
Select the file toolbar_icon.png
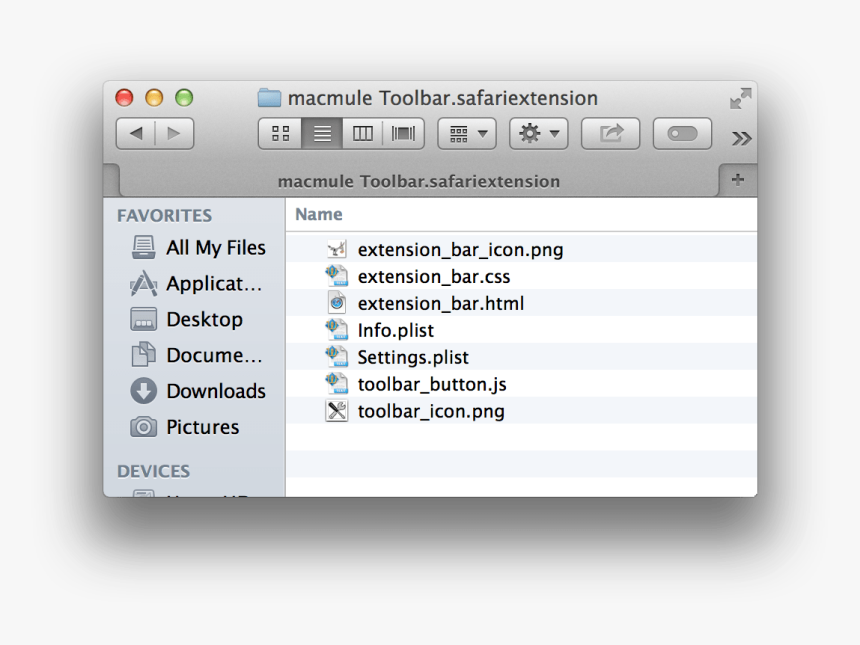coord(521,410)
